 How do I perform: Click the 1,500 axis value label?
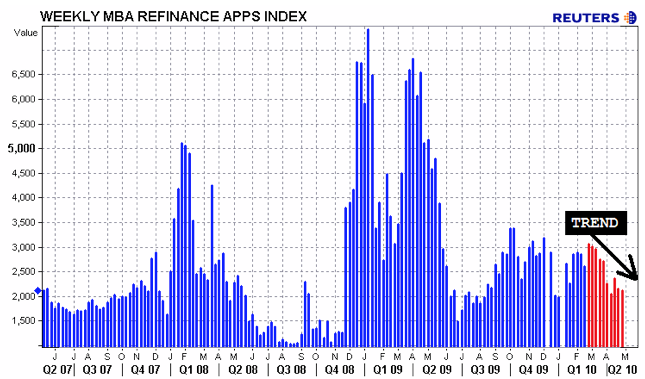[x=24, y=321]
